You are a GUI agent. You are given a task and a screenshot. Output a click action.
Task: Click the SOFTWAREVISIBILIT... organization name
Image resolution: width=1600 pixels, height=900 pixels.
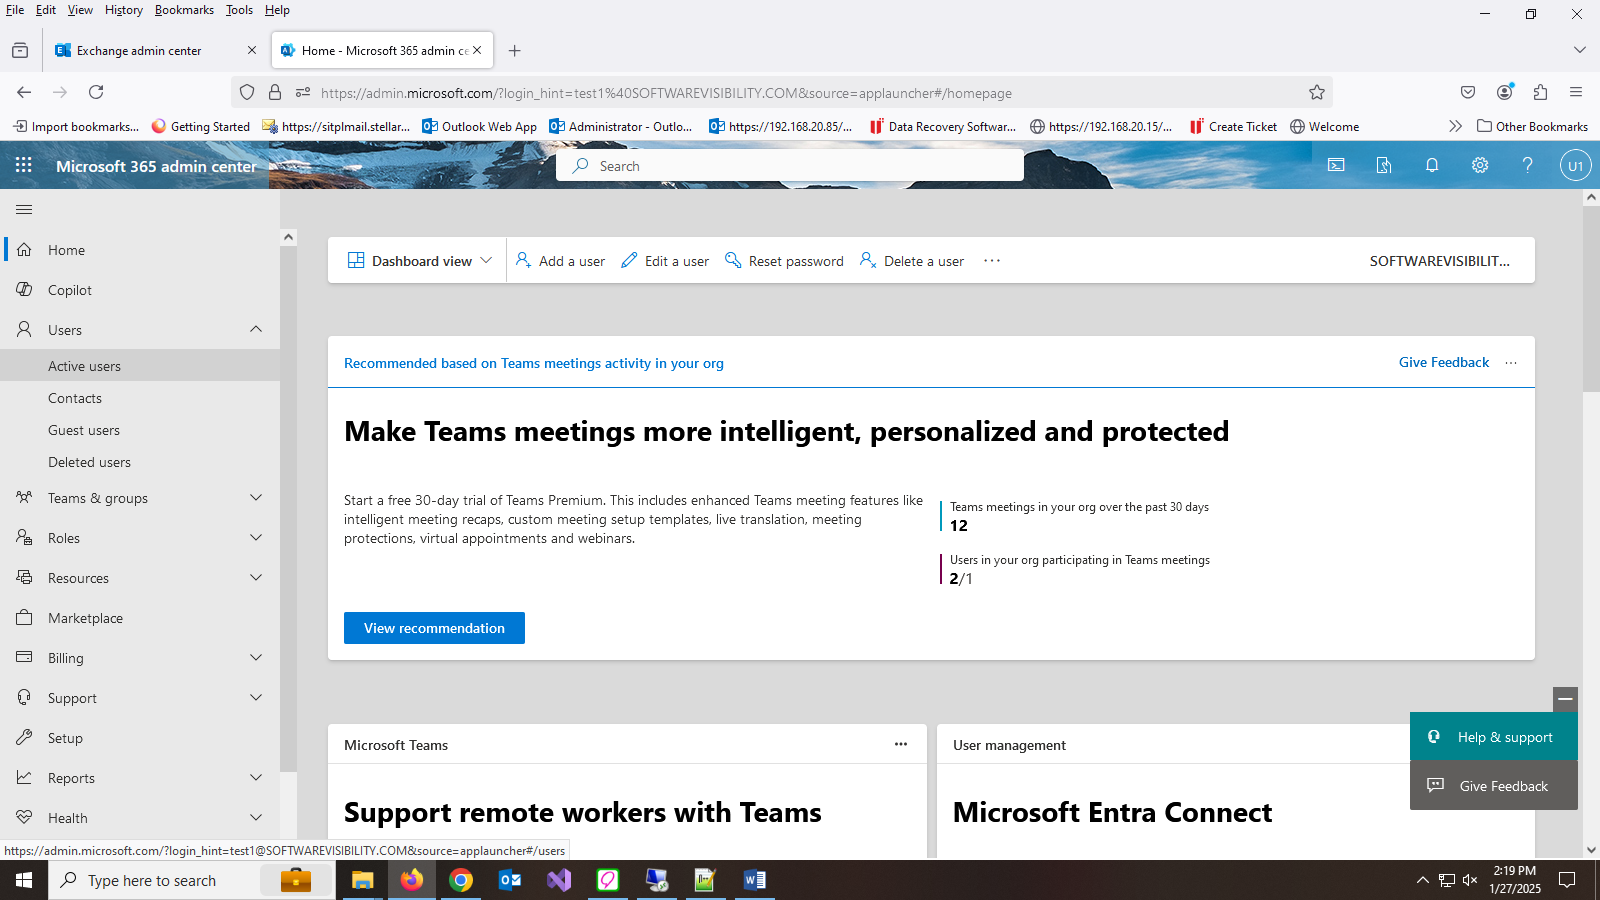[x=1440, y=261]
